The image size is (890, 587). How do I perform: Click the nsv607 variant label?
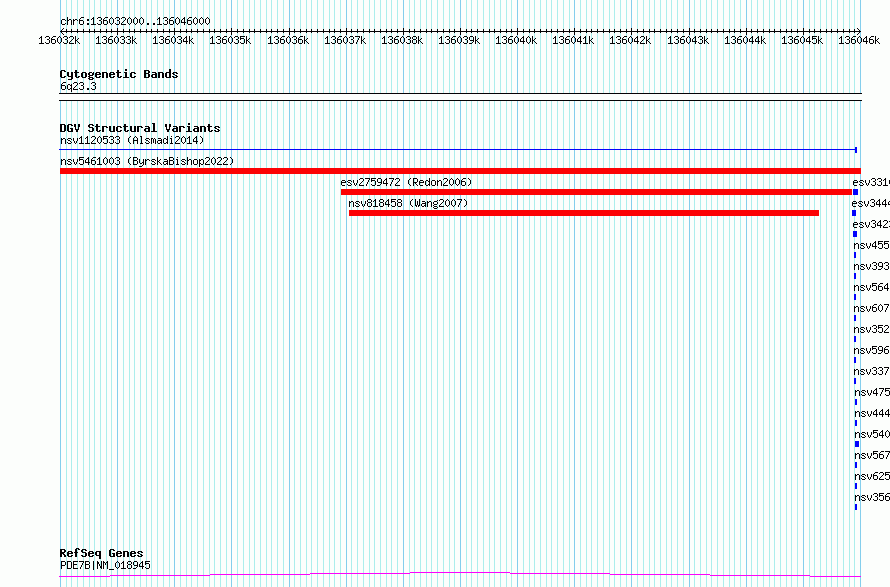click(871, 308)
